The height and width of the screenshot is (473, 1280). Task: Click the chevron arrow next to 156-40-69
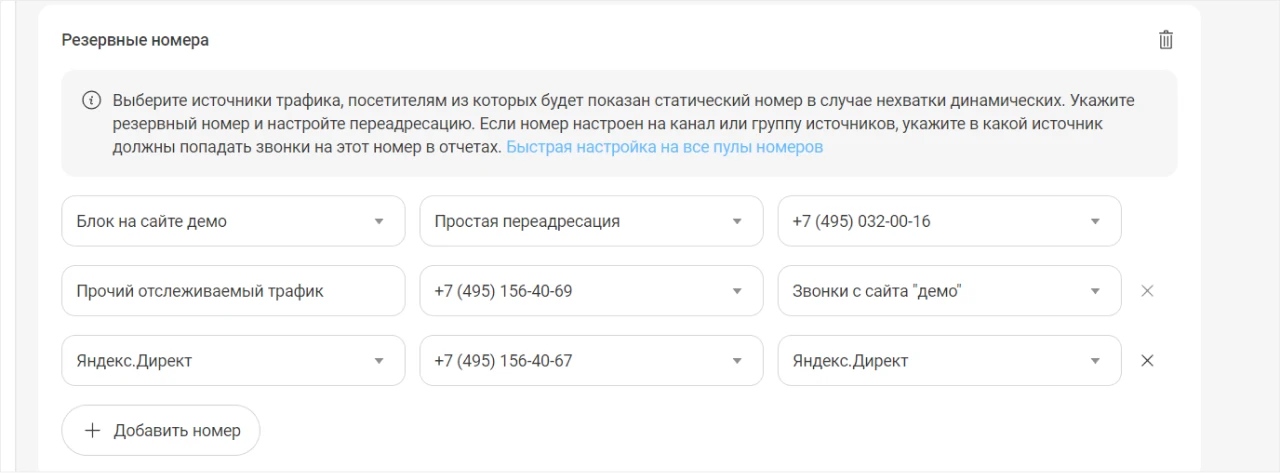737,291
